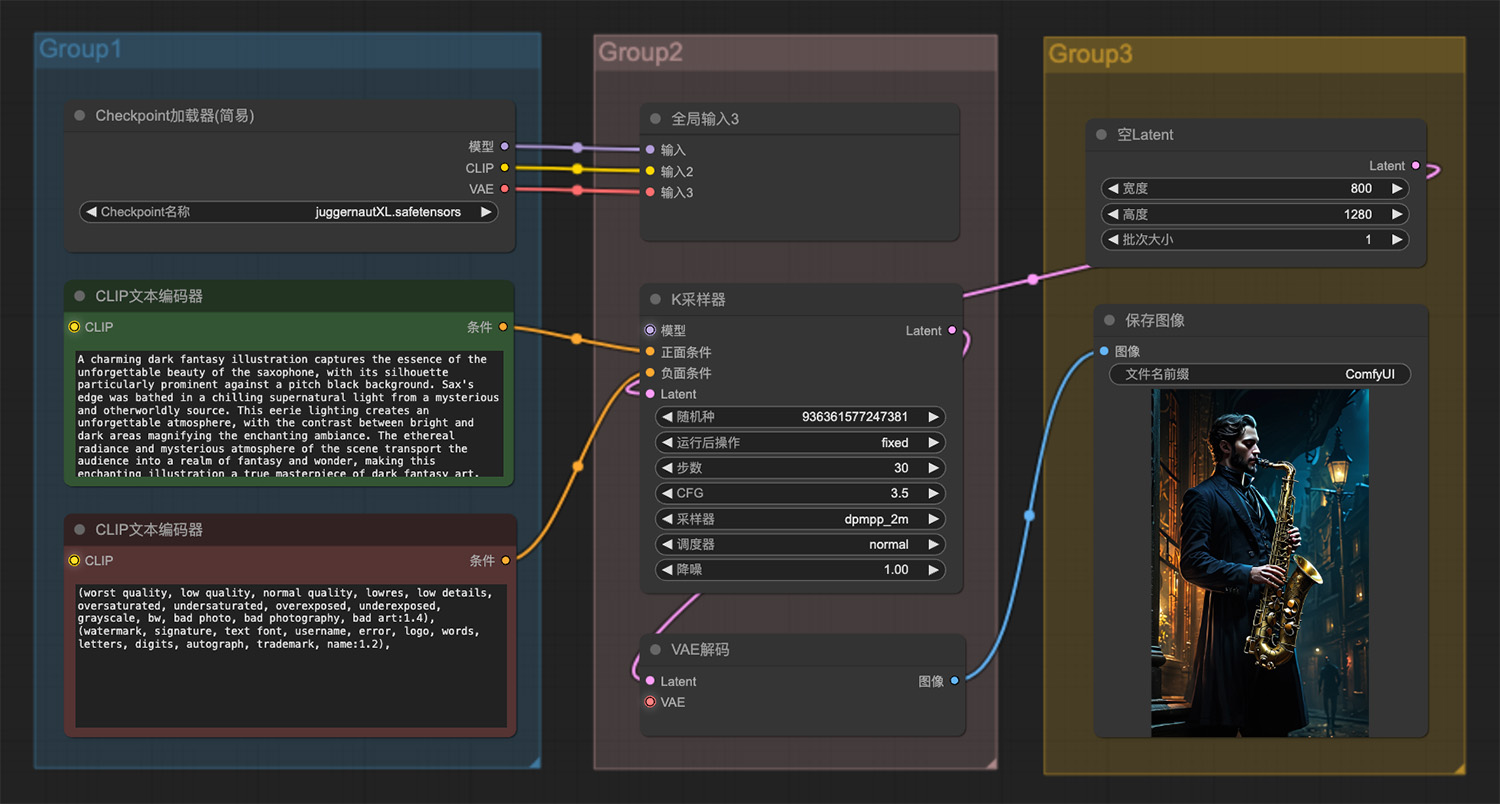The image size is (1500, 804).
Task: Click into the positive prompt text area
Action: tap(289, 414)
